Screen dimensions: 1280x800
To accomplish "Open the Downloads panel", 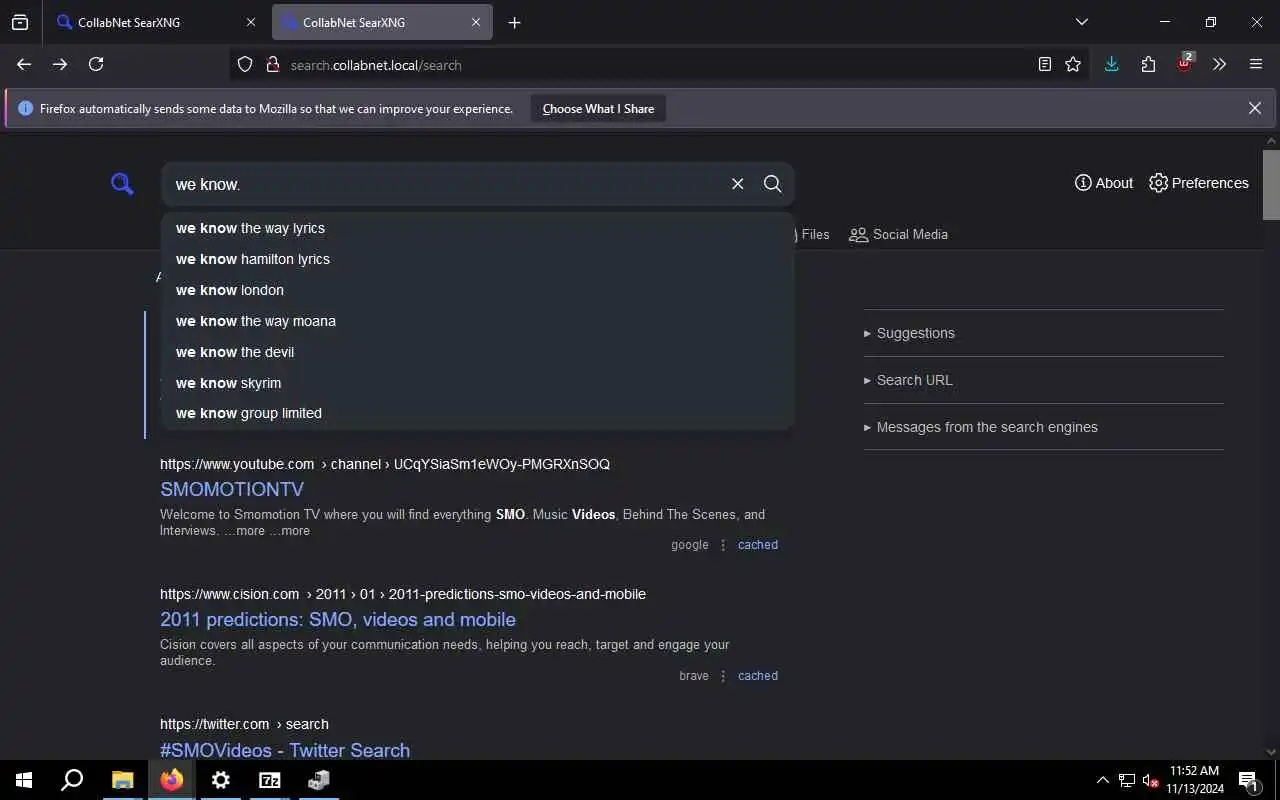I will coord(1111,64).
